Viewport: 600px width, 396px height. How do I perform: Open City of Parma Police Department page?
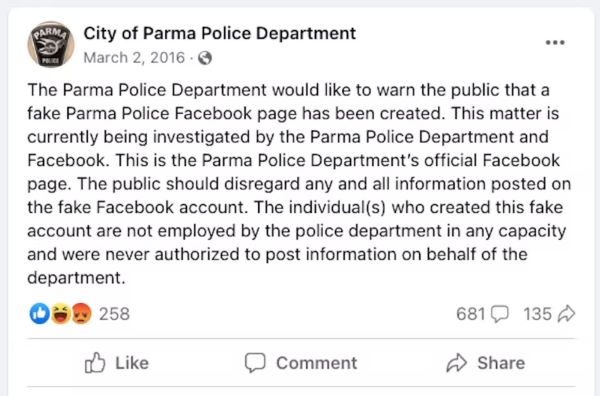pyautogui.click(x=220, y=34)
